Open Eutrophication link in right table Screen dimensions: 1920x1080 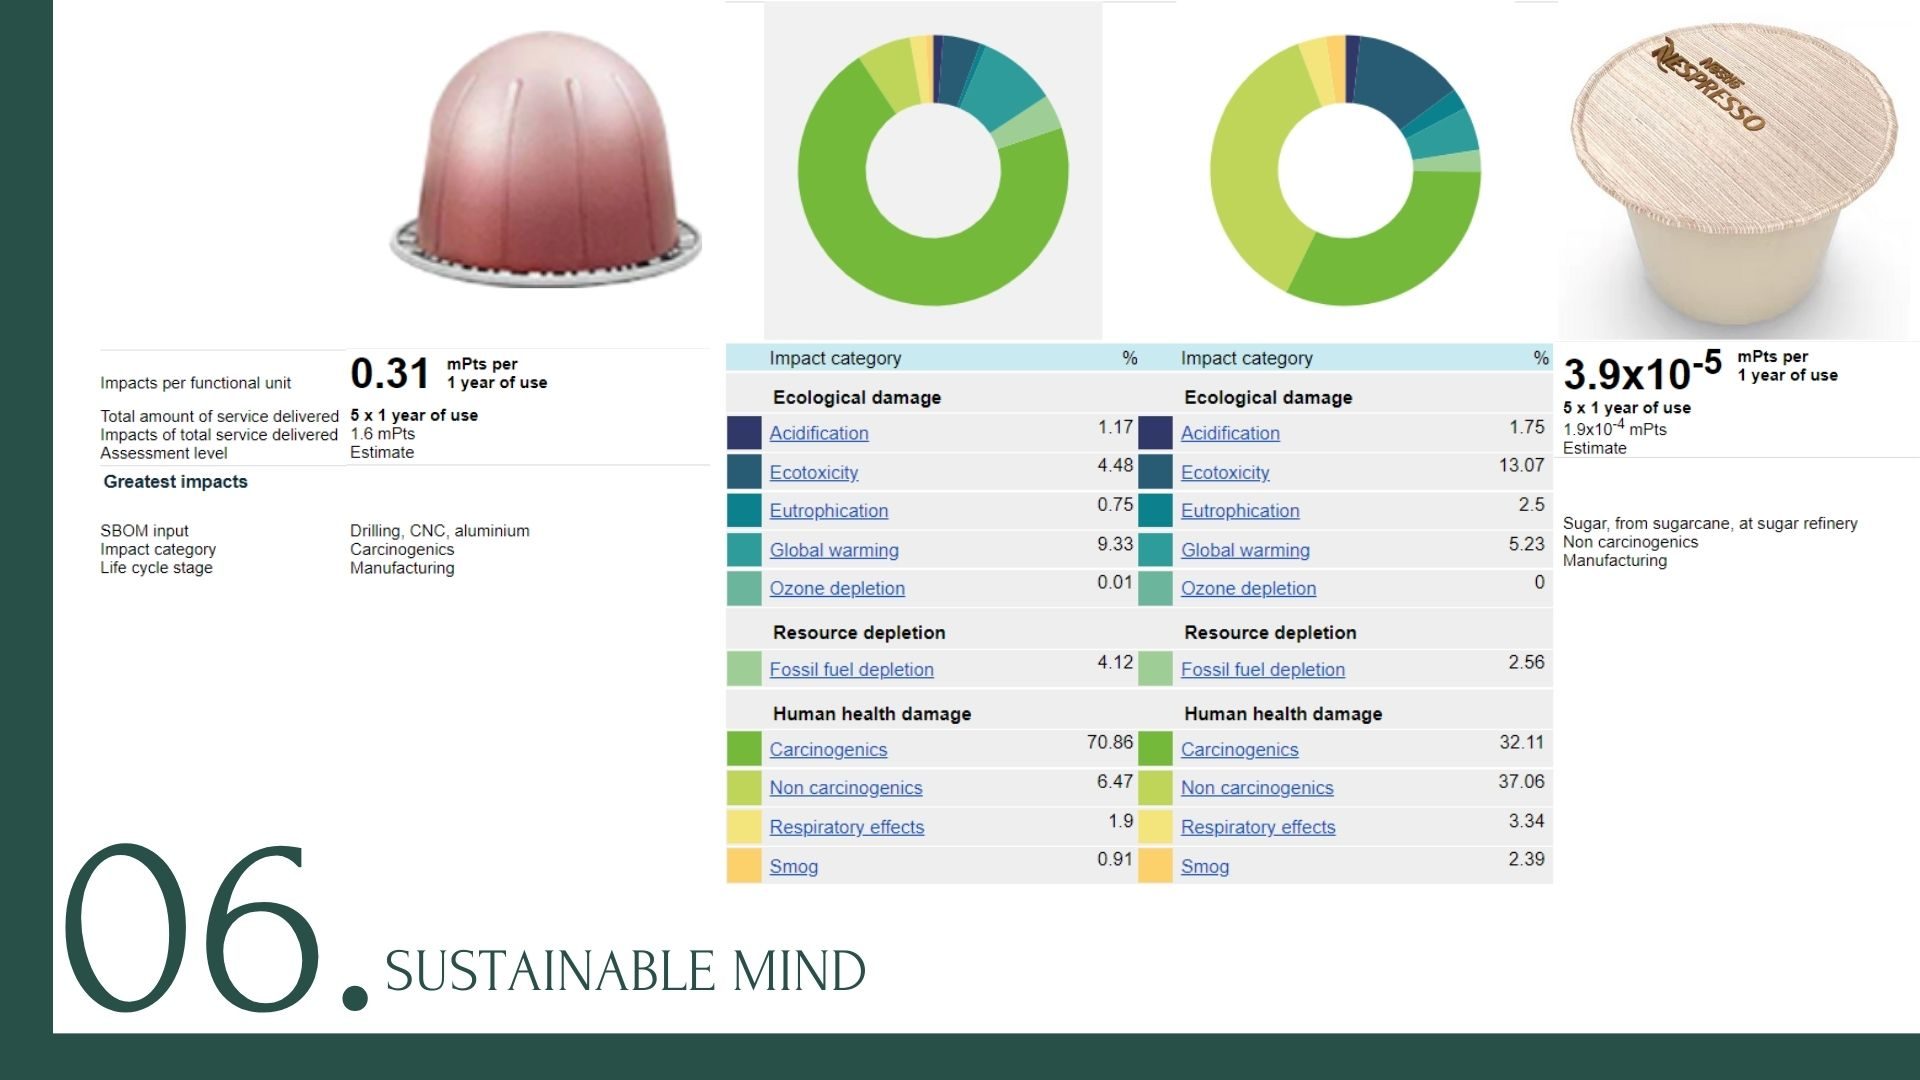click(x=1239, y=511)
